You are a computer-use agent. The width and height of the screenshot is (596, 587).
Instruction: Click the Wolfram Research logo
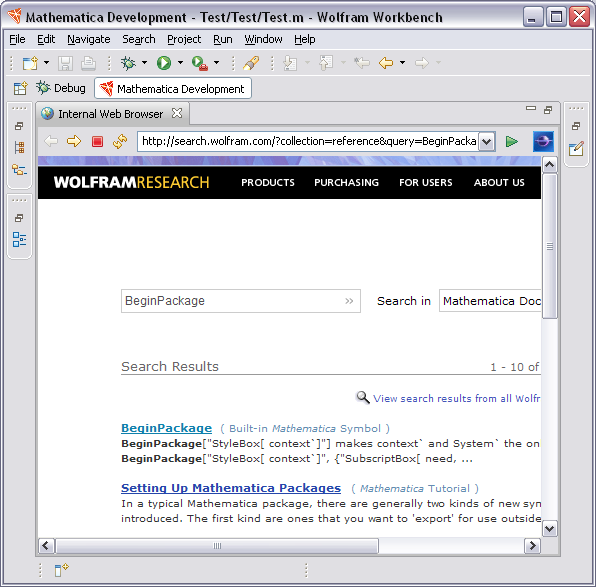pos(131,182)
